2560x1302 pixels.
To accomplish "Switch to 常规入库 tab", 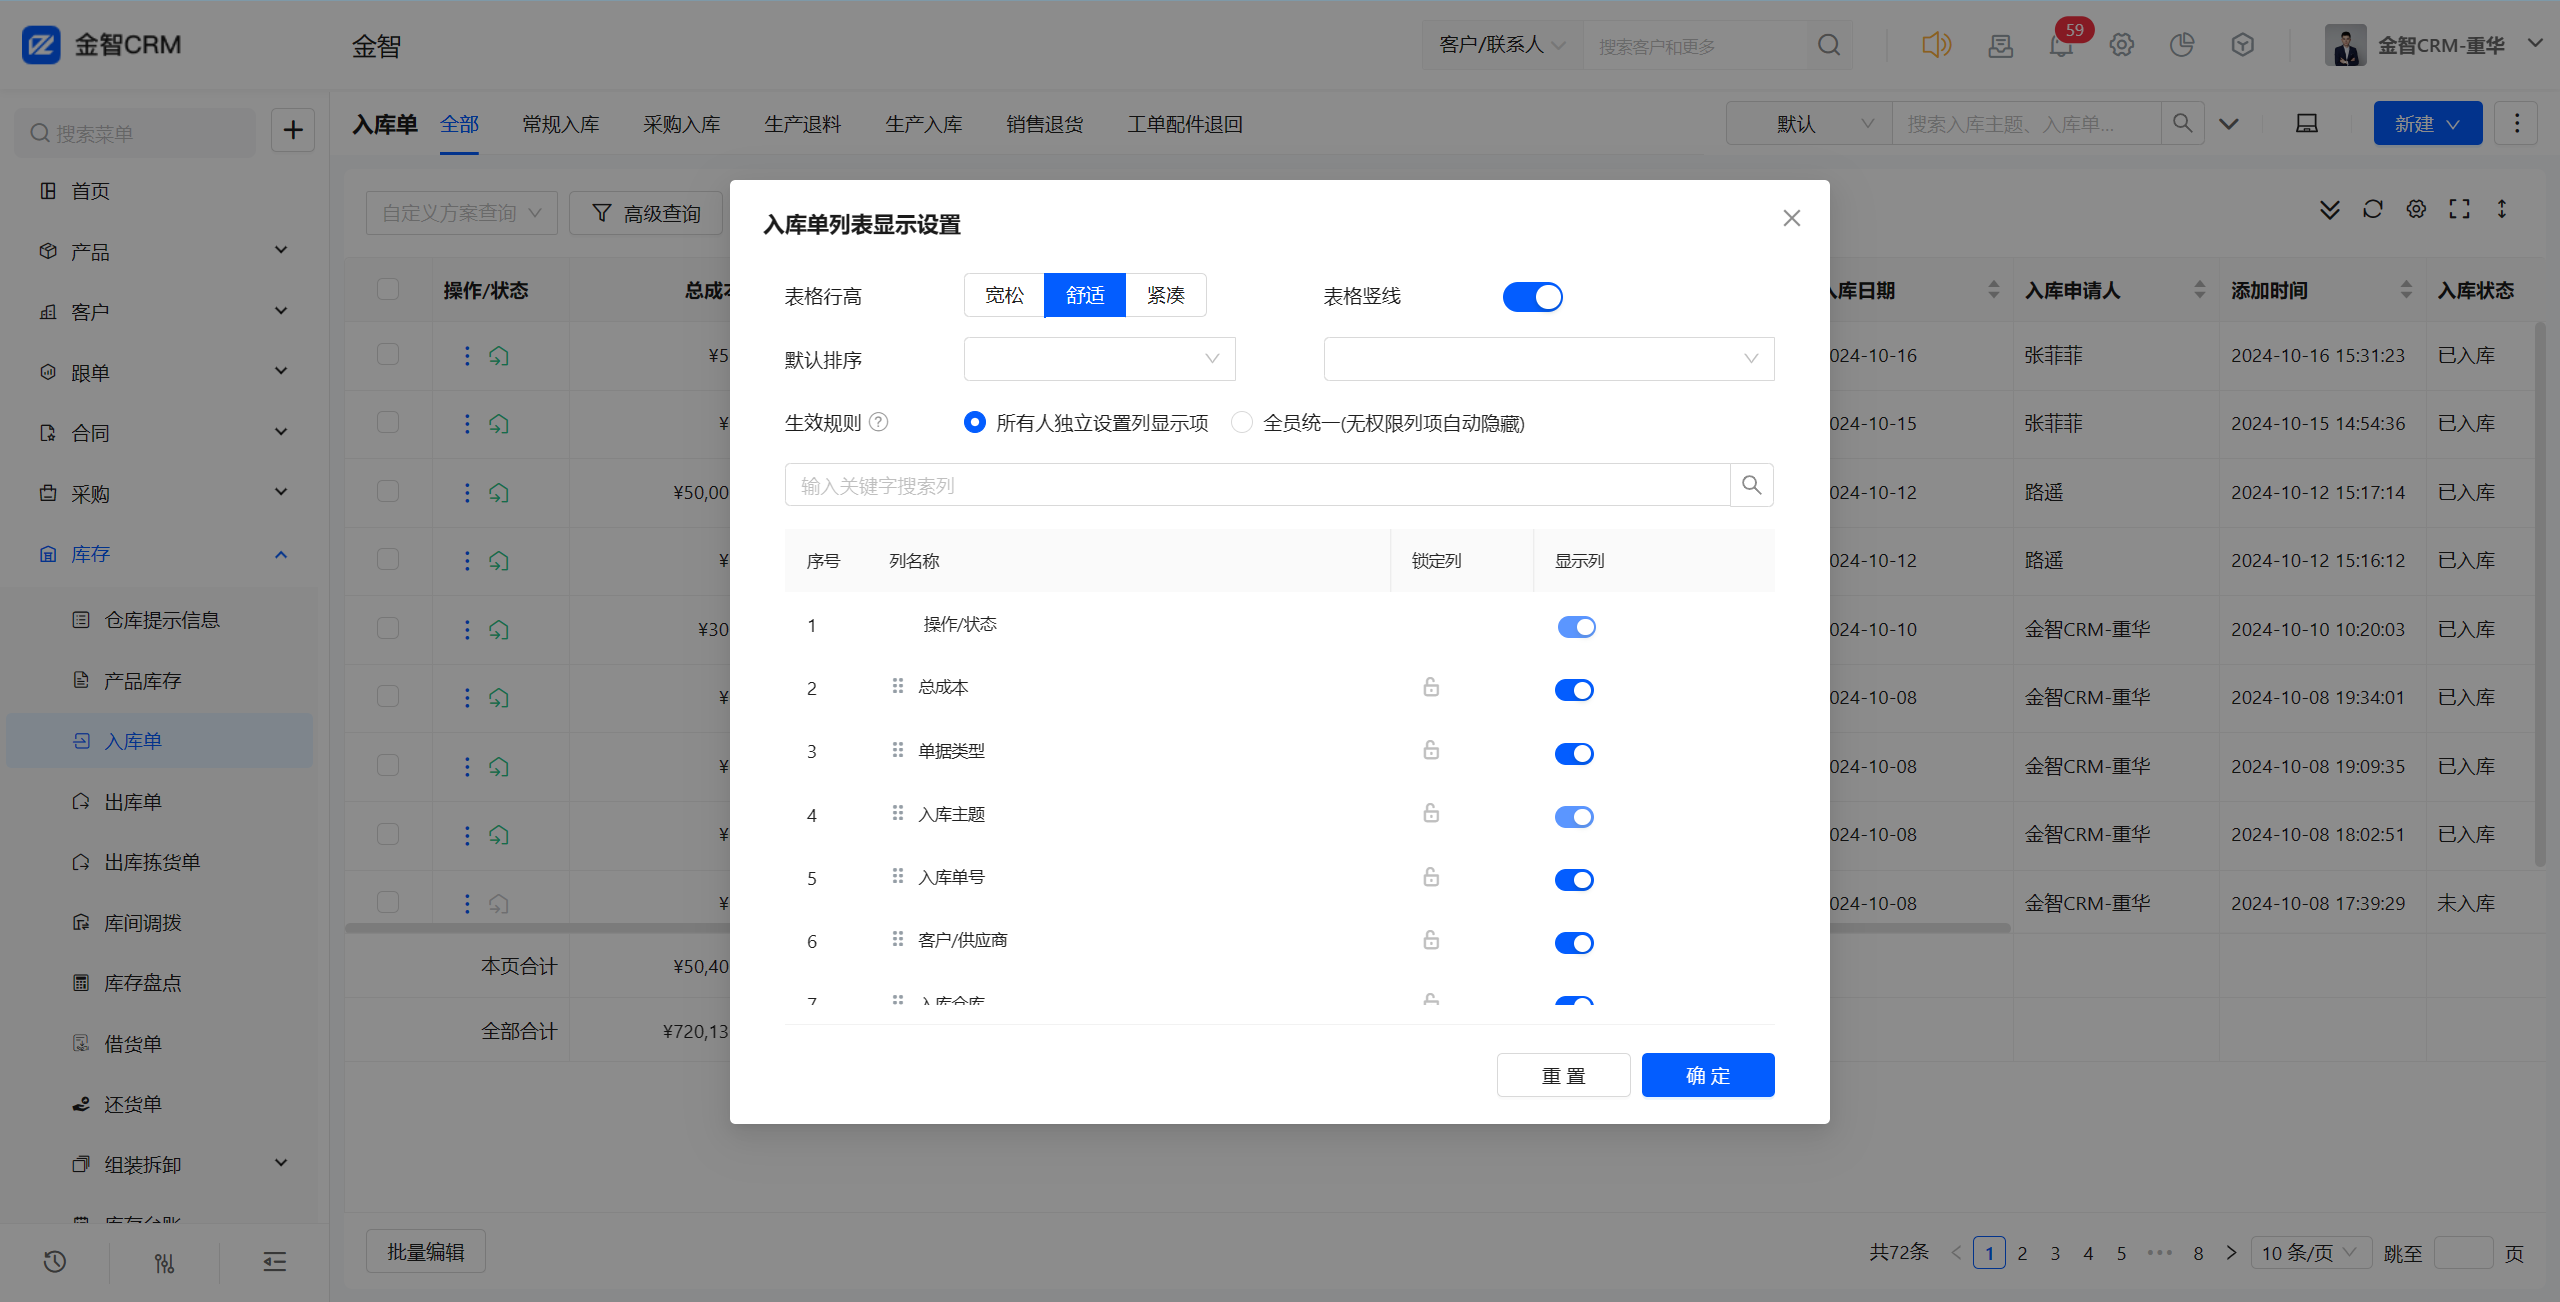I will click(x=561, y=124).
